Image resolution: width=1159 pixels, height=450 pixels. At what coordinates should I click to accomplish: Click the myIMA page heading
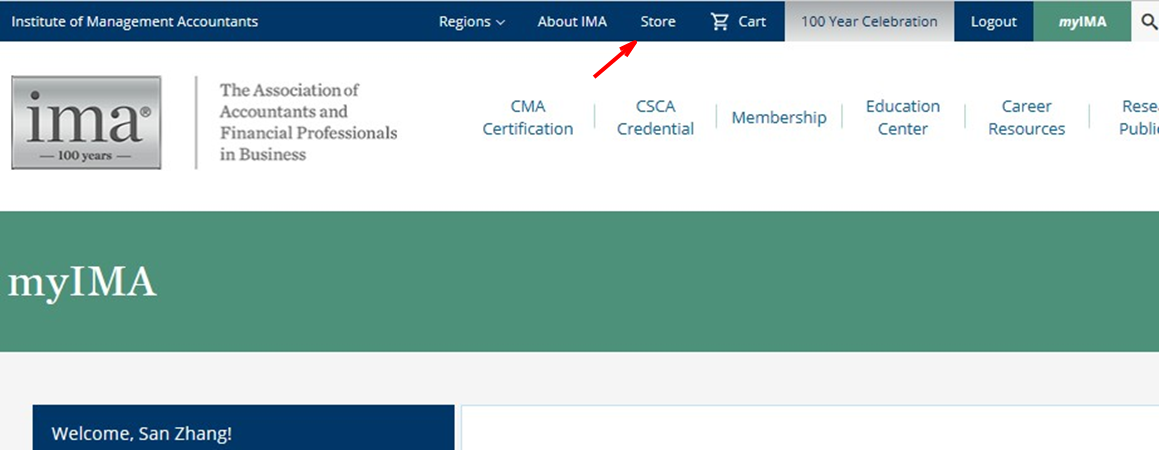(x=82, y=283)
